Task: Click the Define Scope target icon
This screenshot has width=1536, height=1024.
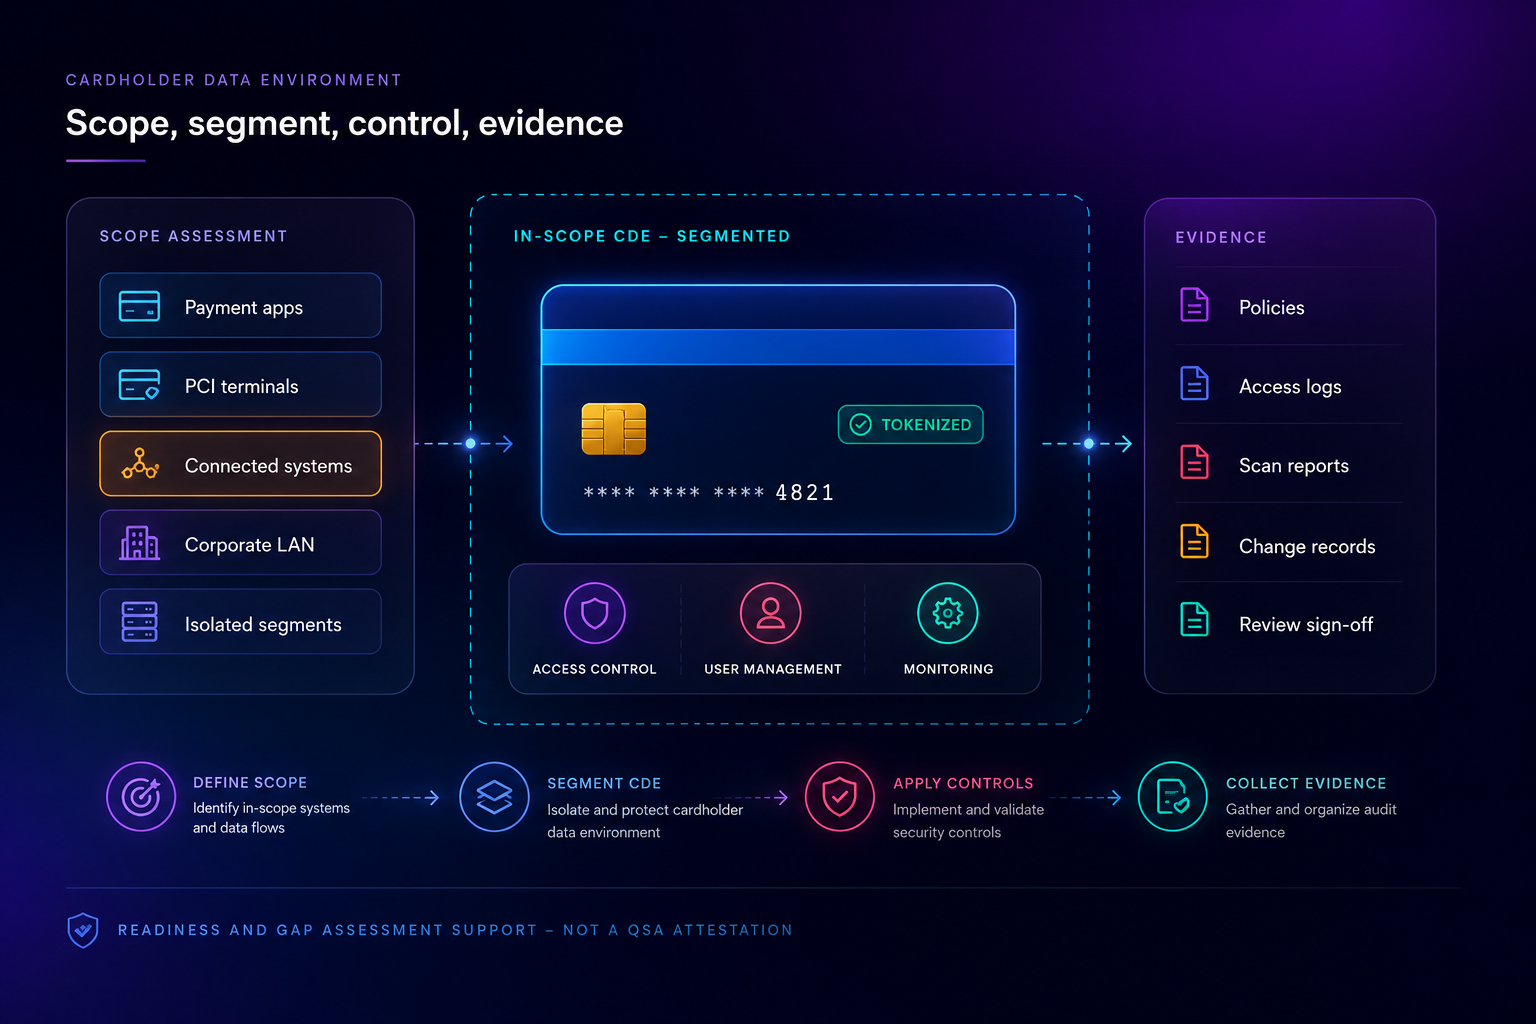Action: (x=141, y=797)
